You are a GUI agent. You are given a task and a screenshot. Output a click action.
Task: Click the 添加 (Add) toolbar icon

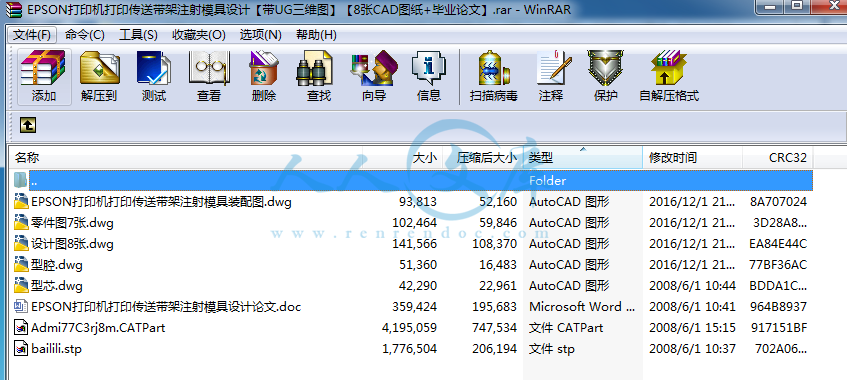point(43,68)
